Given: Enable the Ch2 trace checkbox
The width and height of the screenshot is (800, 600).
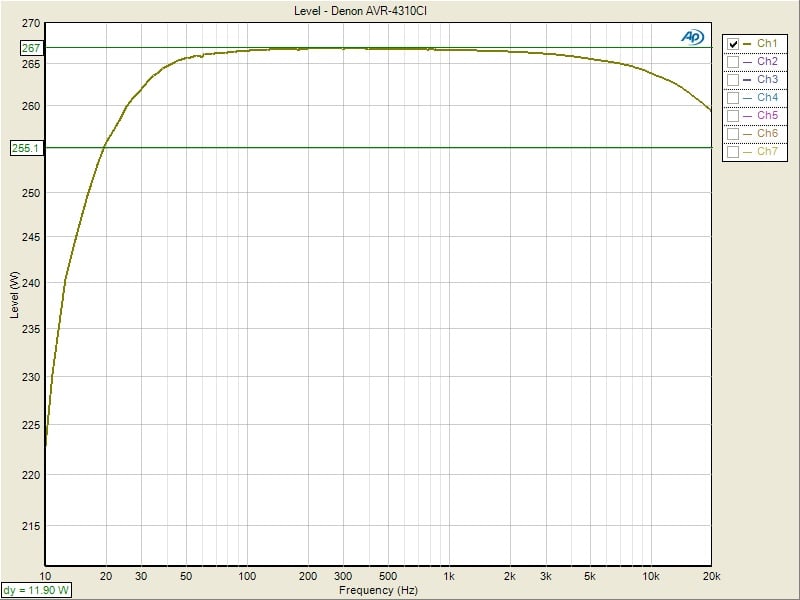Looking at the screenshot, I should point(734,62).
